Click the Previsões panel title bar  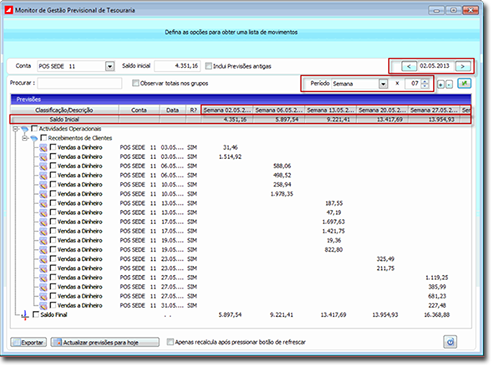[x=241, y=99]
